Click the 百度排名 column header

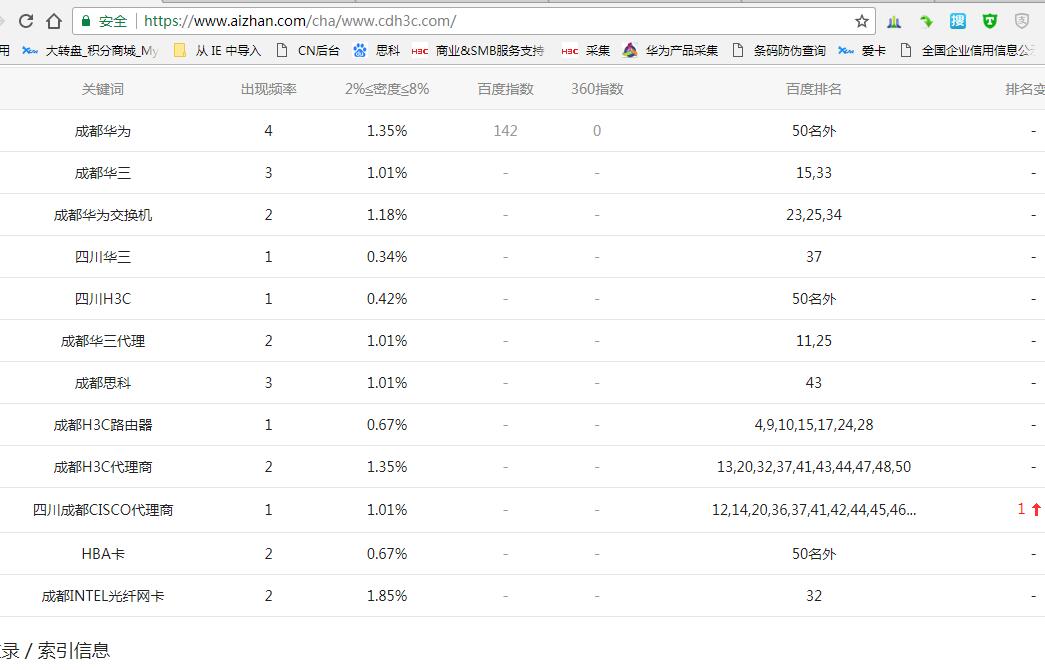[x=813, y=89]
